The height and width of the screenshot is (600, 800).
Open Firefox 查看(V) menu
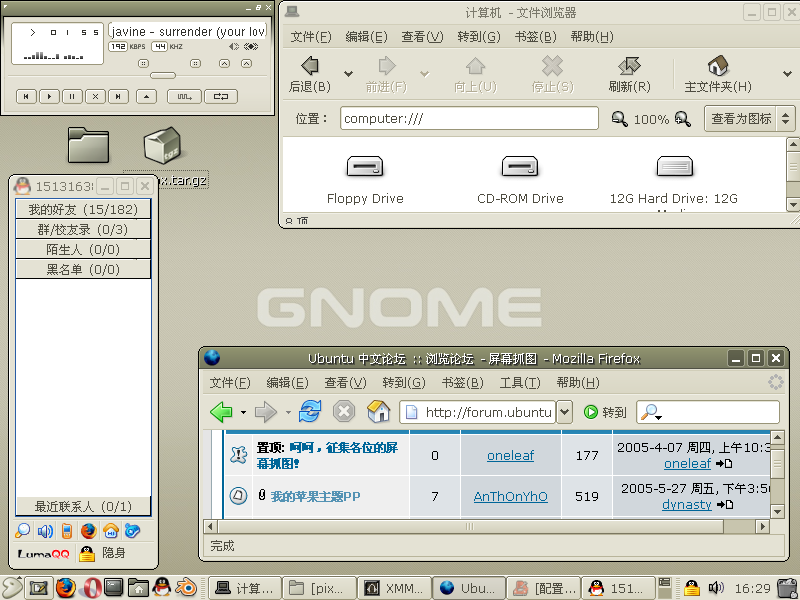click(345, 382)
